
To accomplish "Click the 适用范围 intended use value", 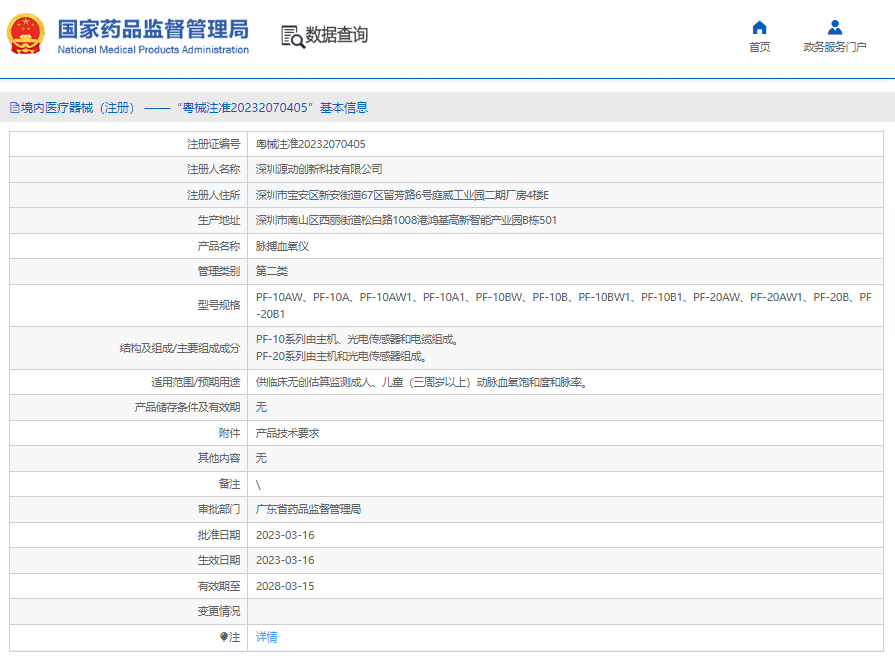I will click(422, 382).
